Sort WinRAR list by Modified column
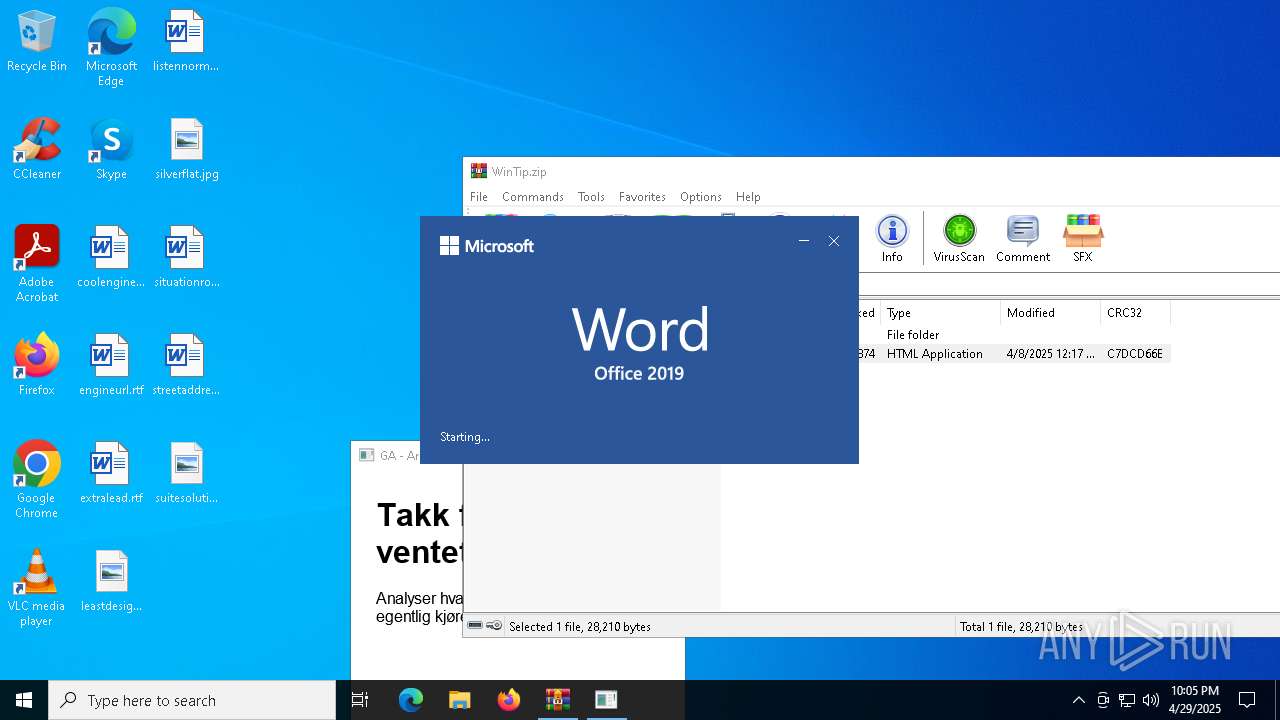 (x=1050, y=313)
